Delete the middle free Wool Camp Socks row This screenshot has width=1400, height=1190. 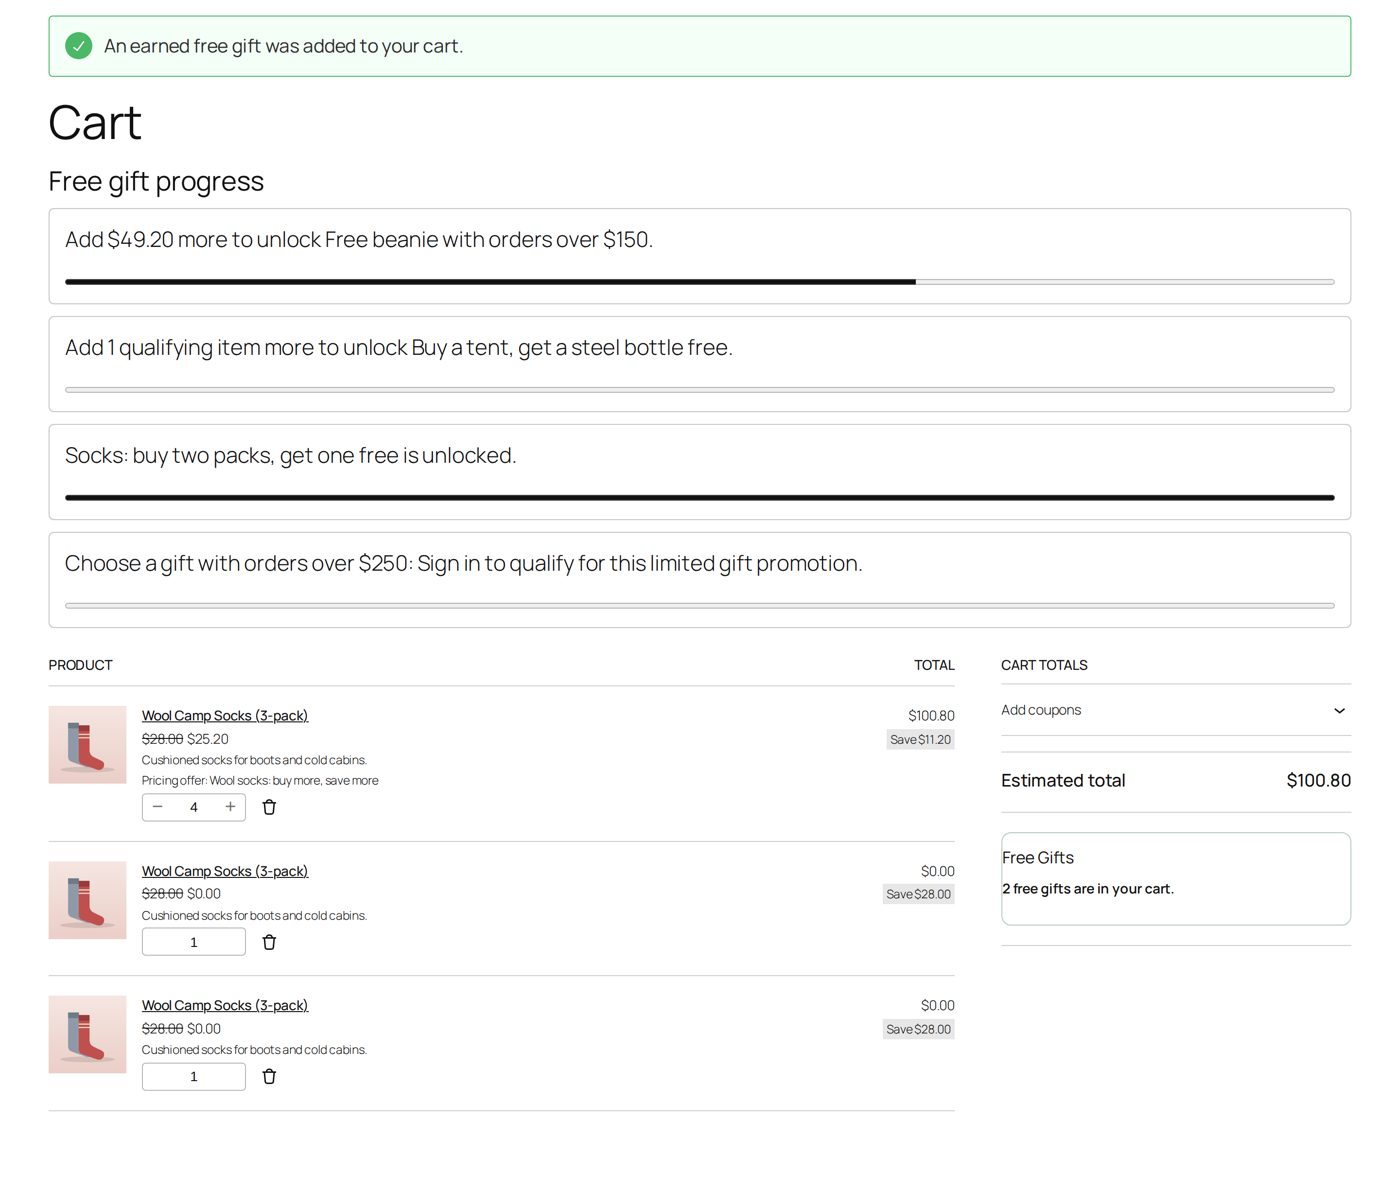point(269,942)
